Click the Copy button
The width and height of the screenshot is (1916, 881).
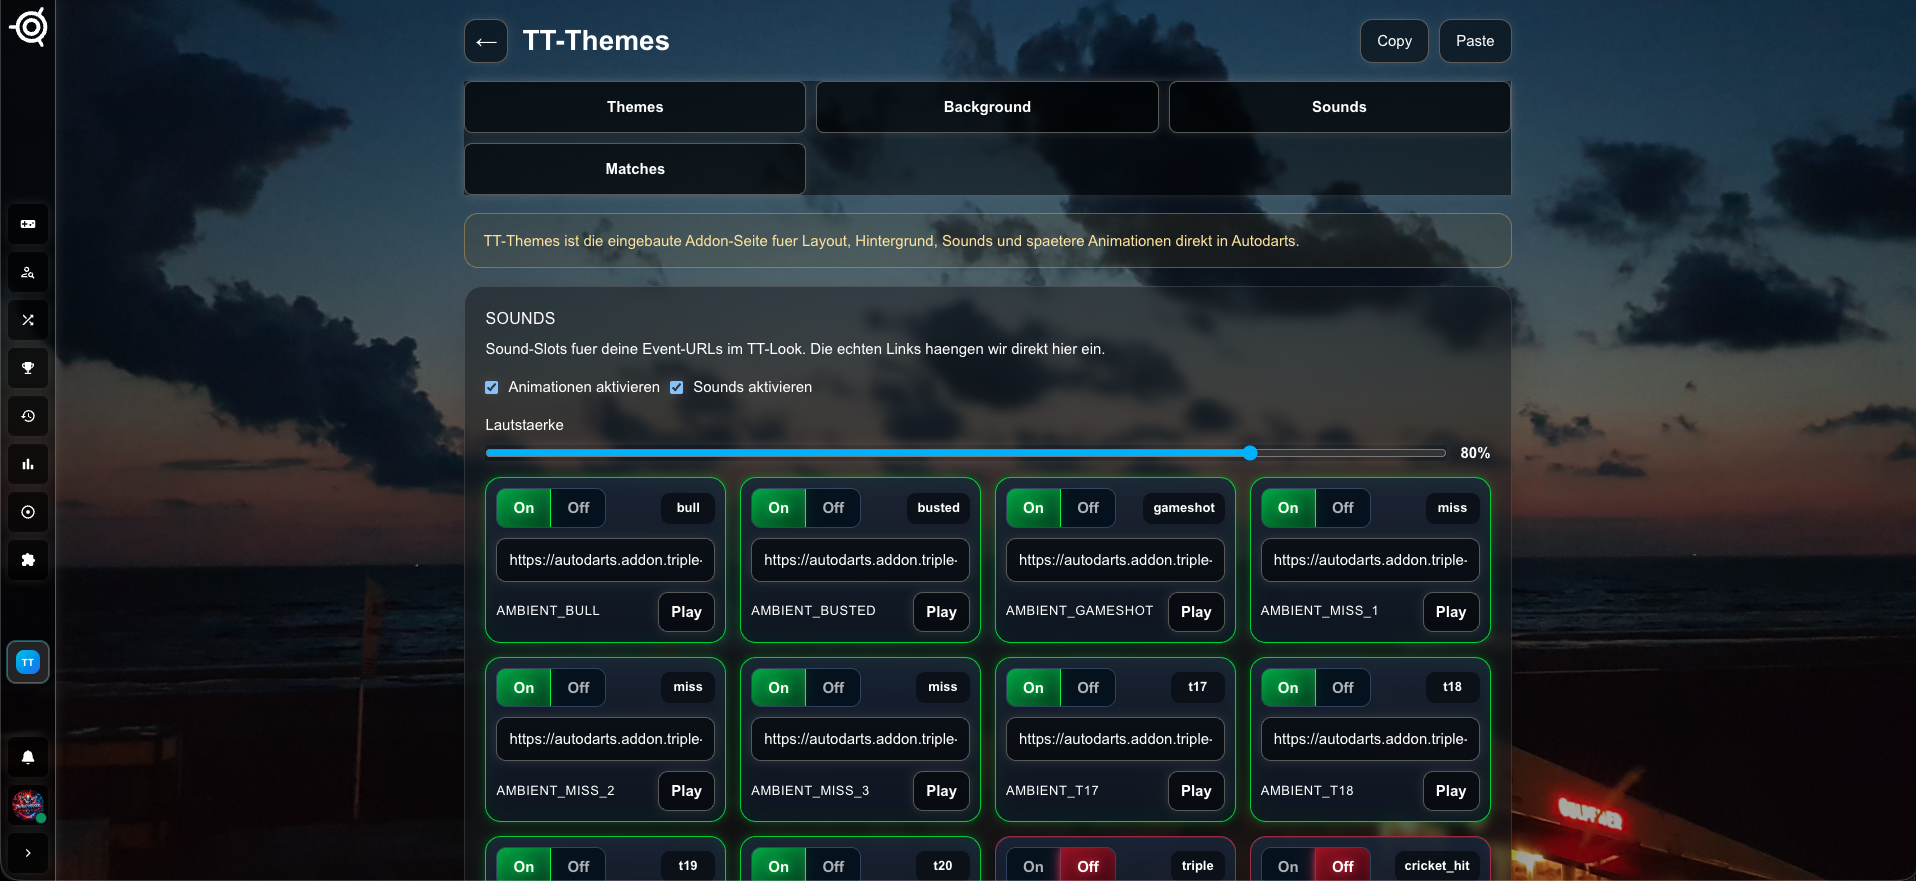1394,41
